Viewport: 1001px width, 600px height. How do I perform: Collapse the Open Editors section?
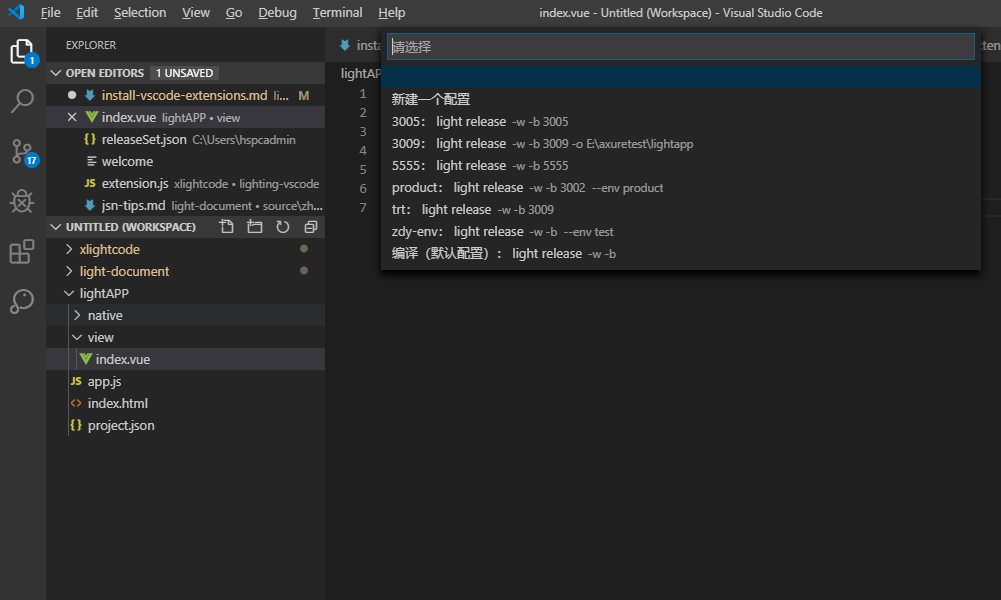[x=57, y=73]
